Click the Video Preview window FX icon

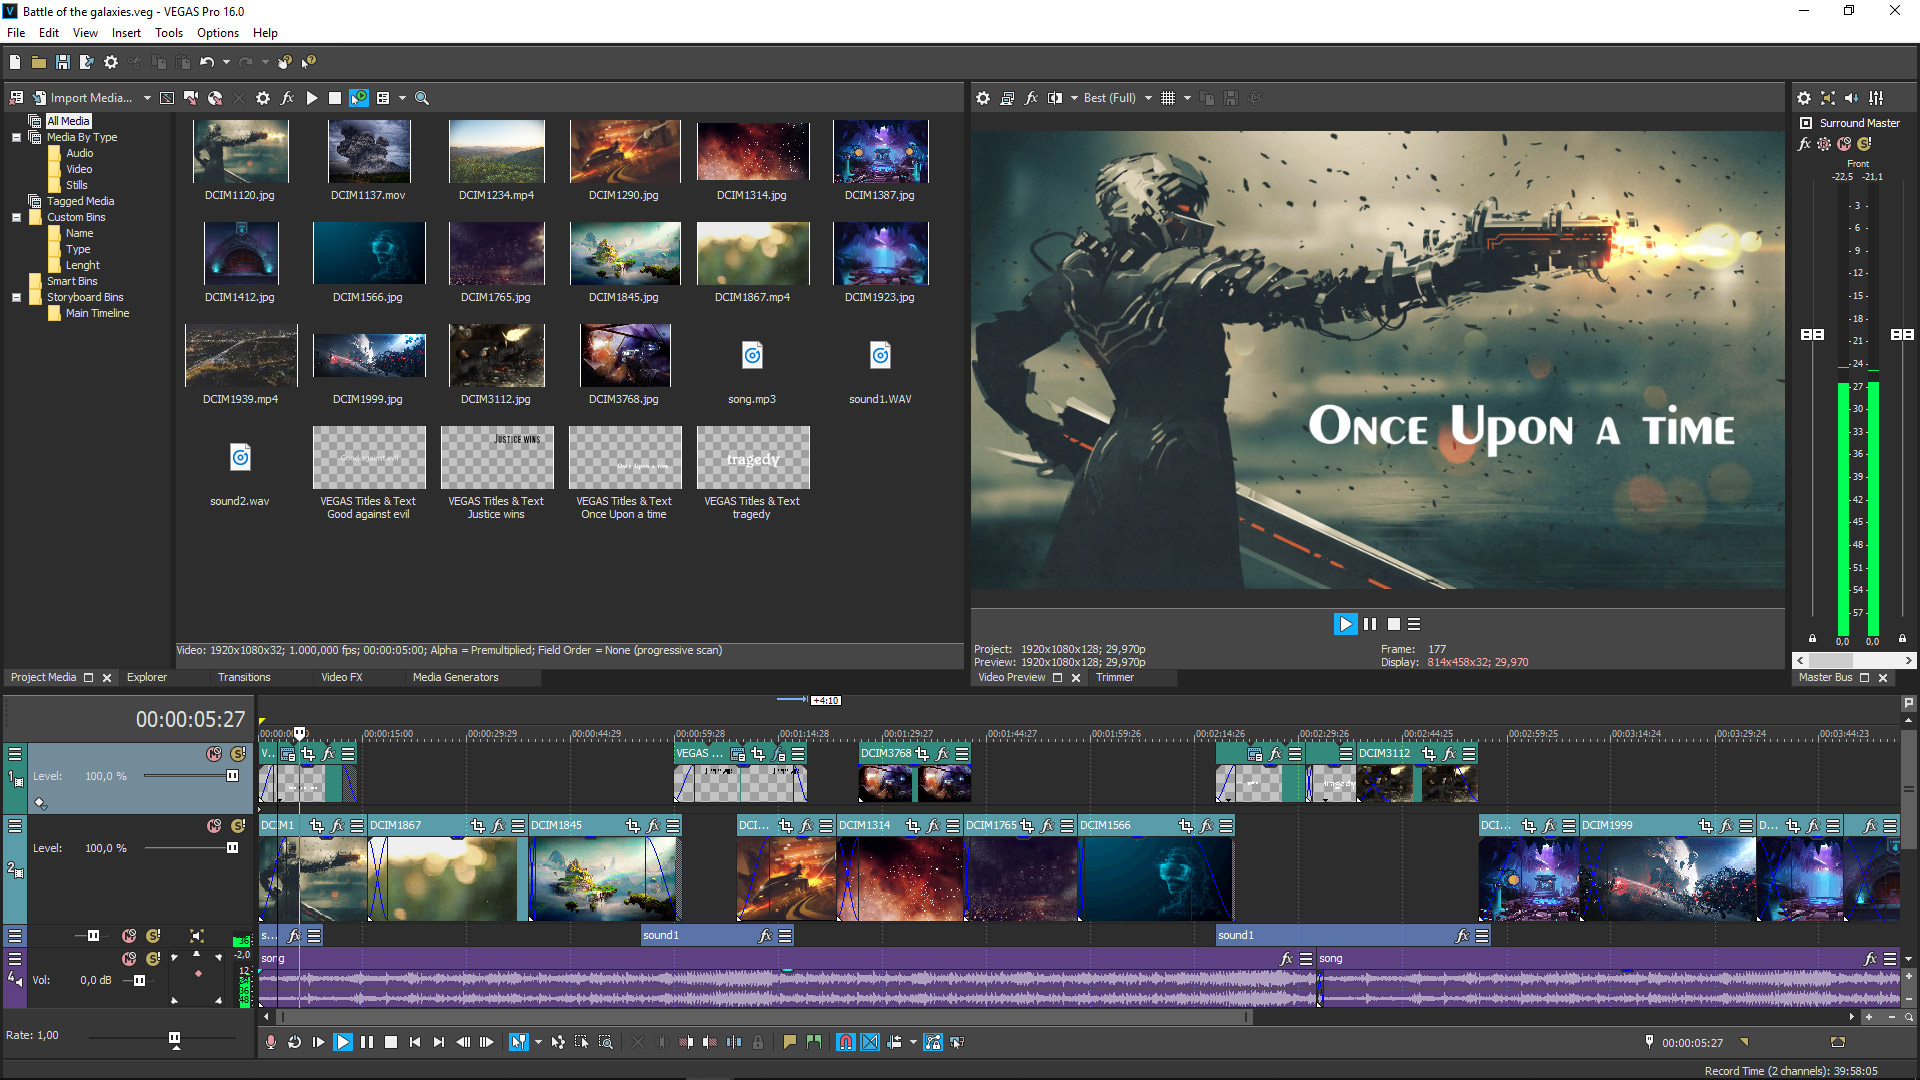pyautogui.click(x=1031, y=98)
